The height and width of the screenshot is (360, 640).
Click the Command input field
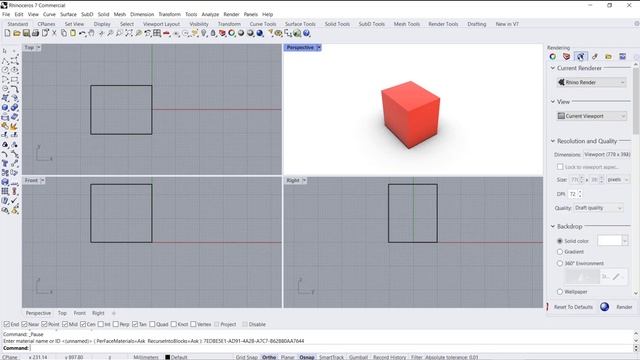pos(331,348)
